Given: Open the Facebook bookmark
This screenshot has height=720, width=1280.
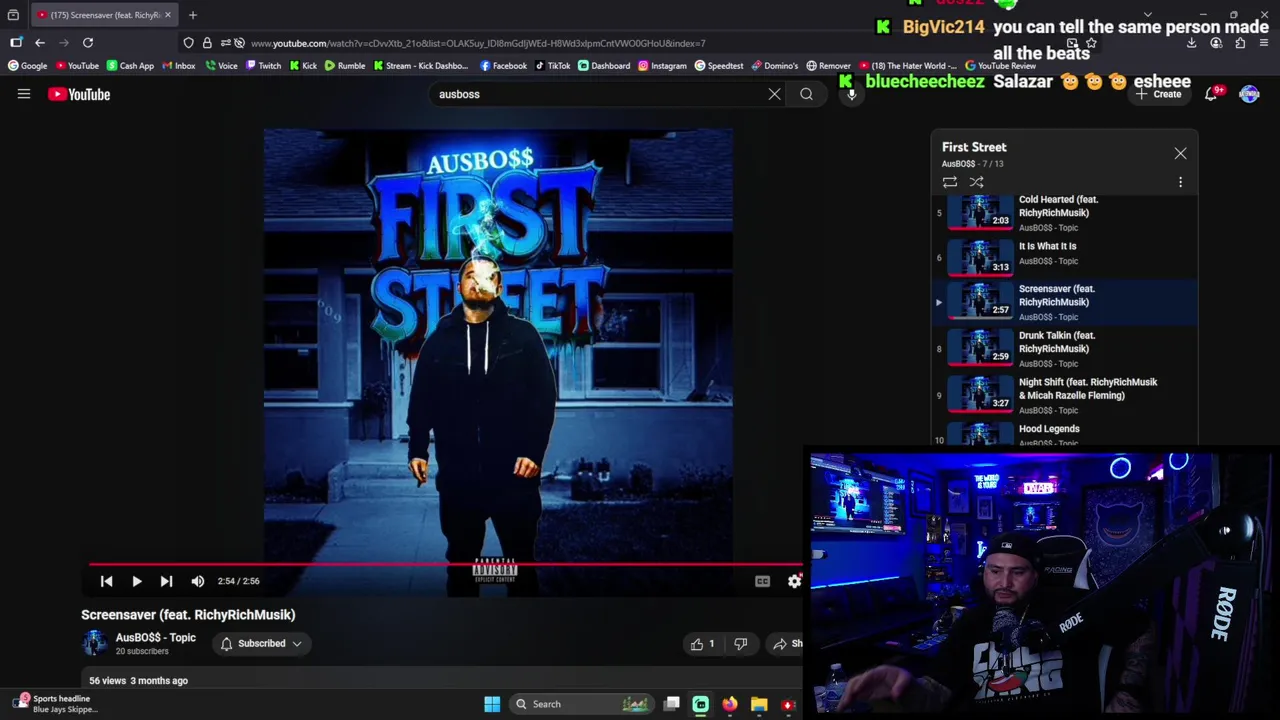Looking at the screenshot, I should 503,66.
